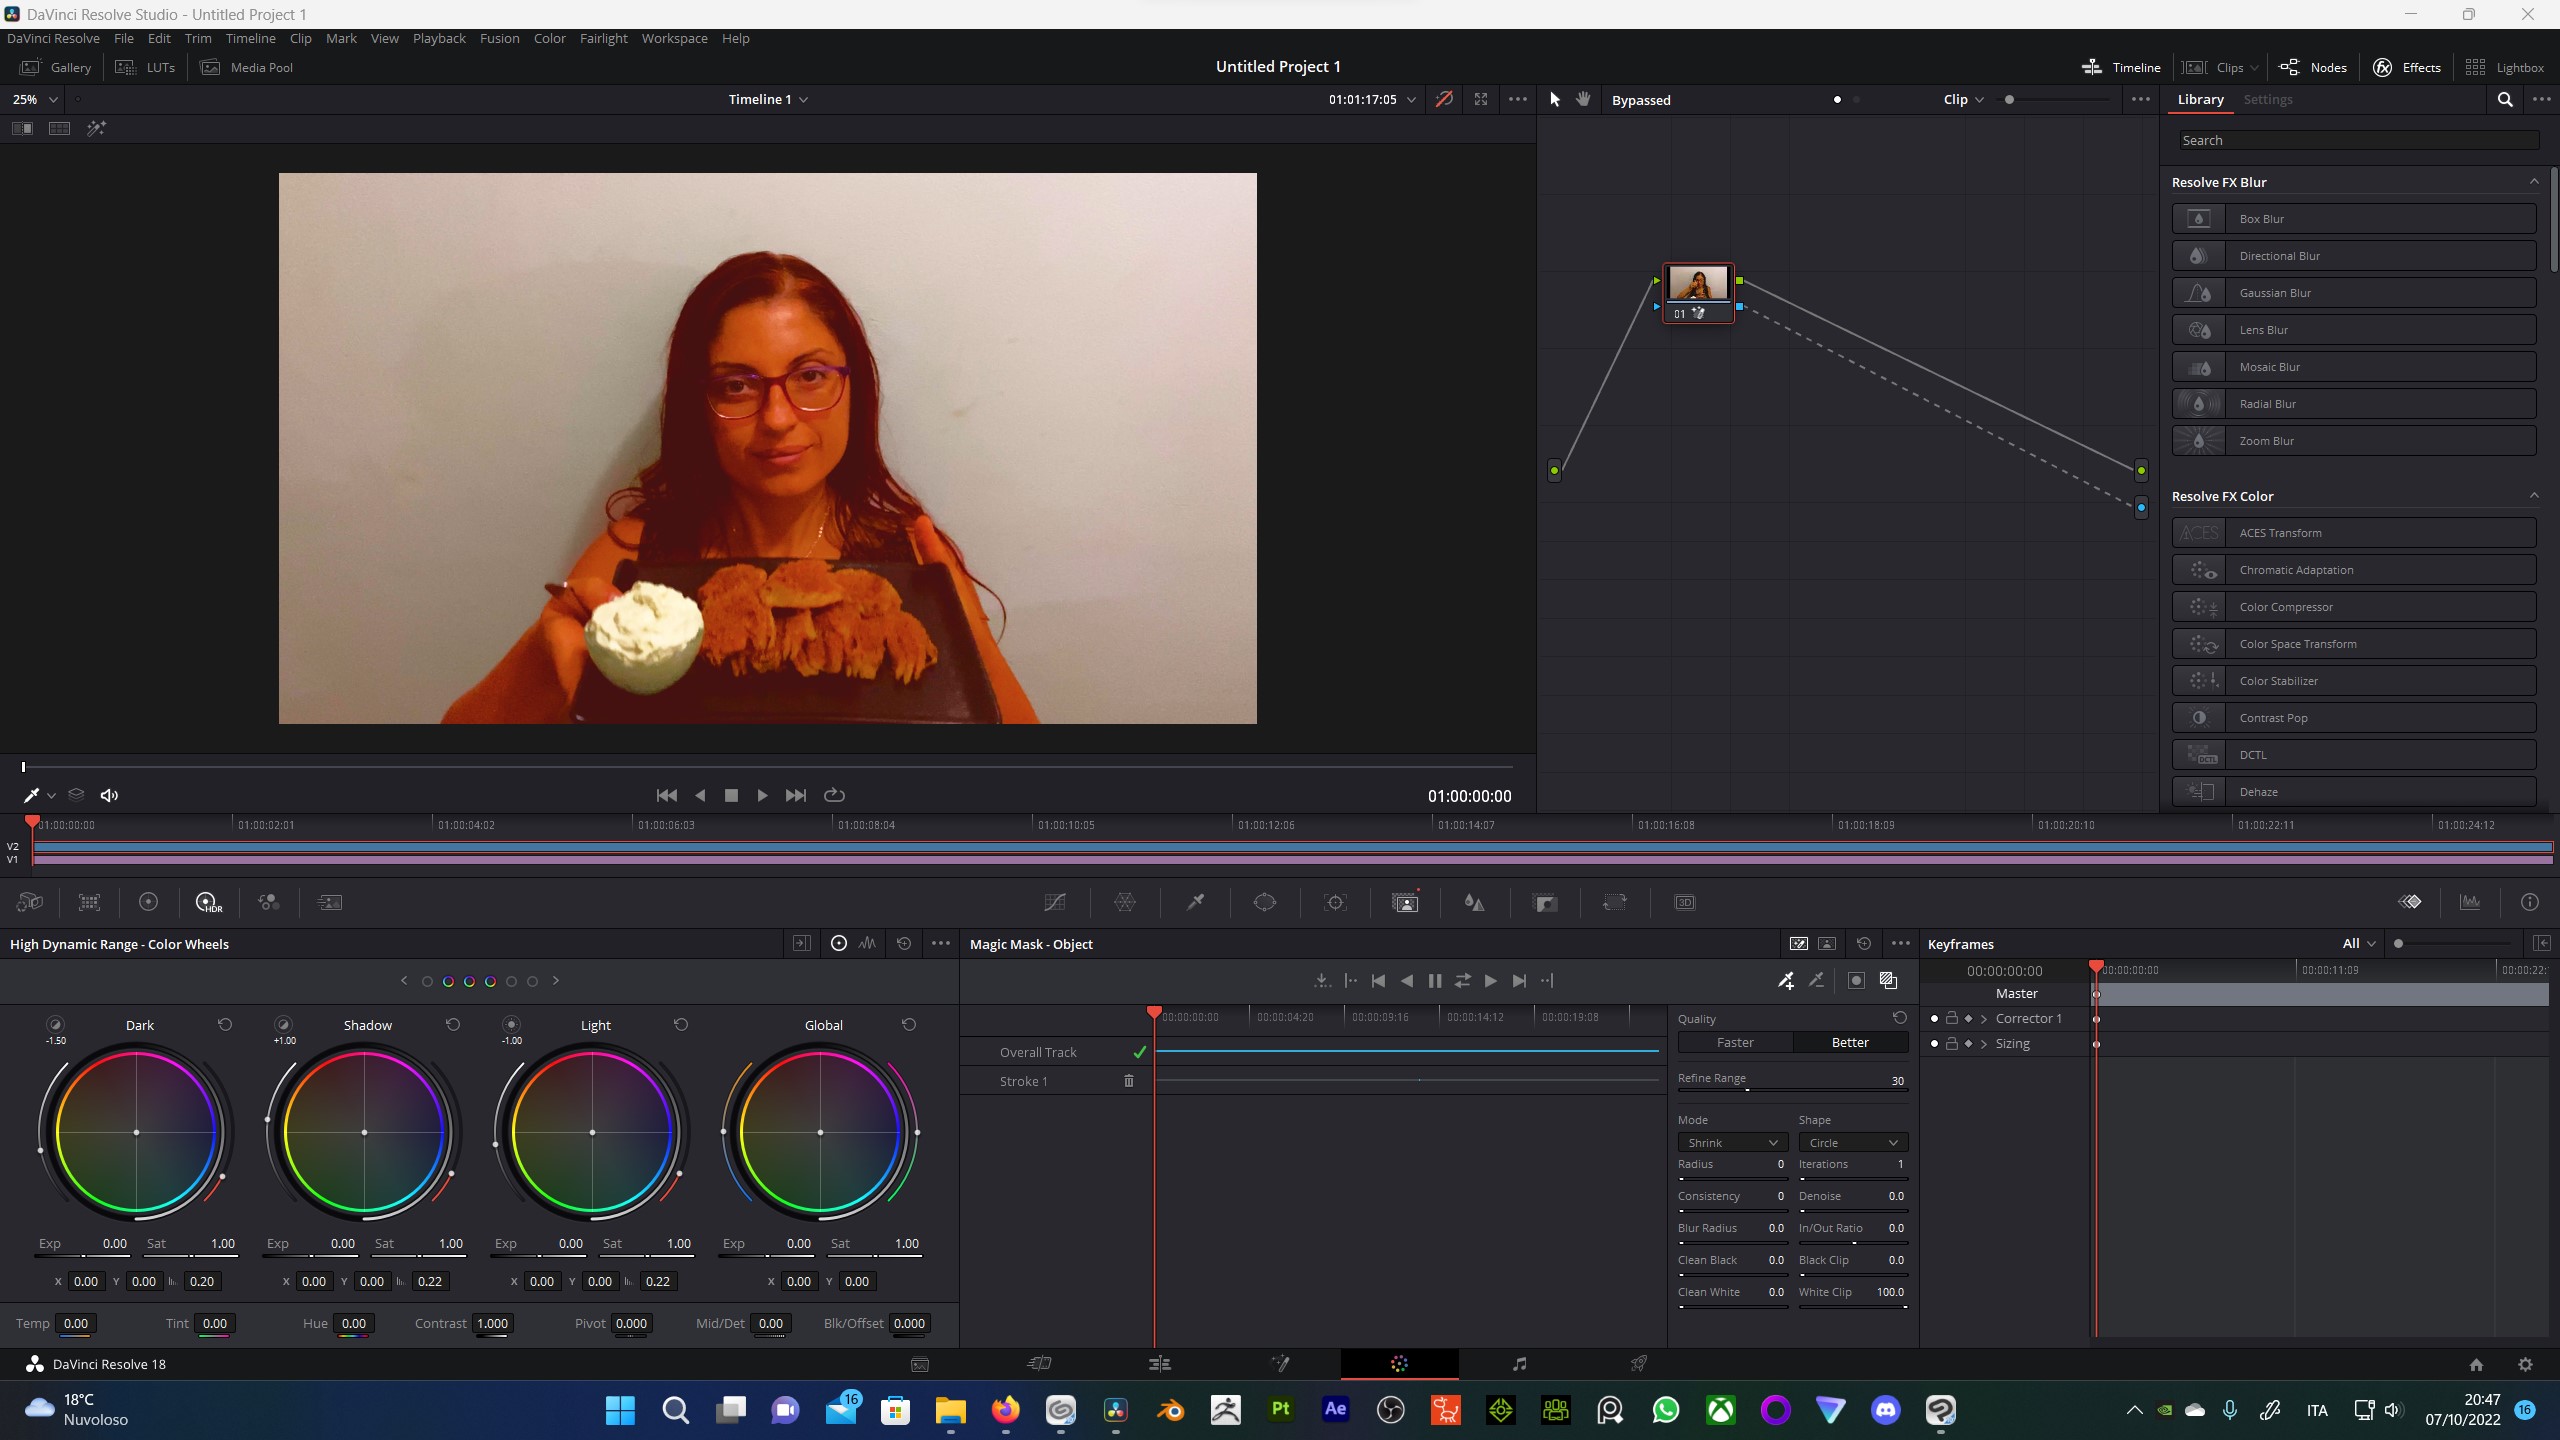This screenshot has height=1440, width=2560.
Task: Open the Power Window palette
Action: click(x=1265, y=902)
